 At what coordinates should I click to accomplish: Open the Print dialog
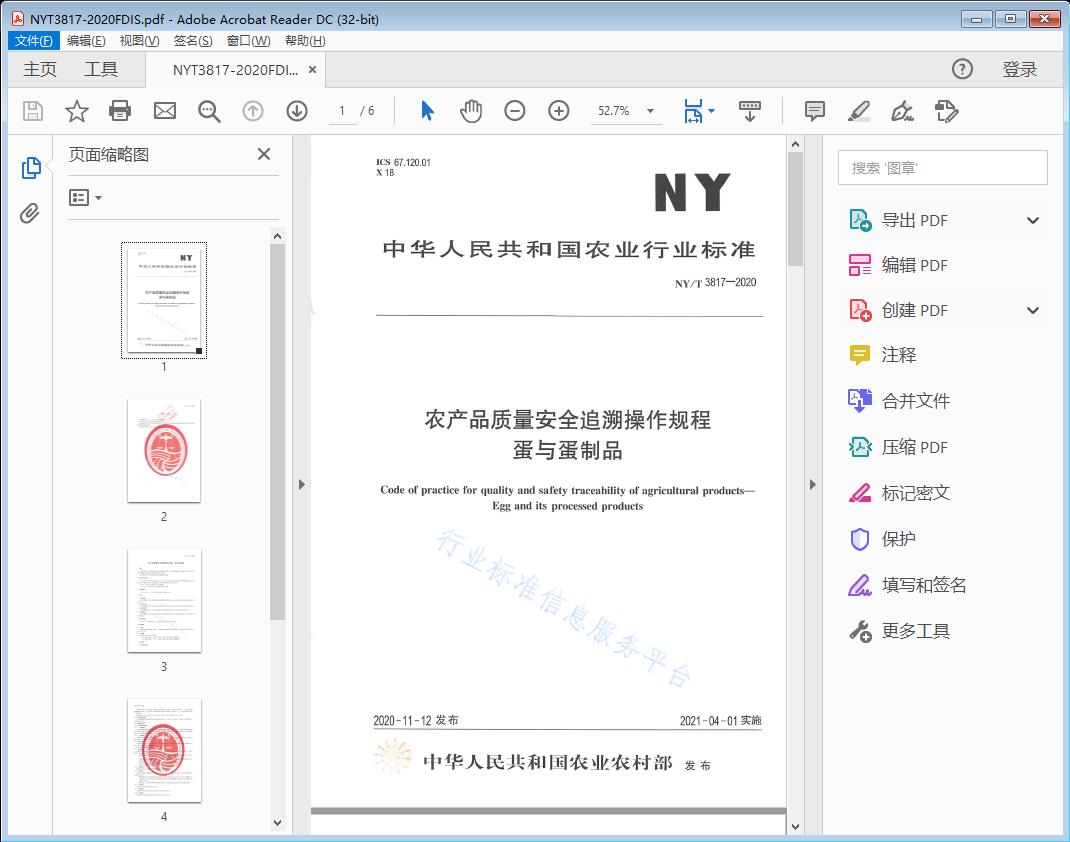click(x=120, y=111)
